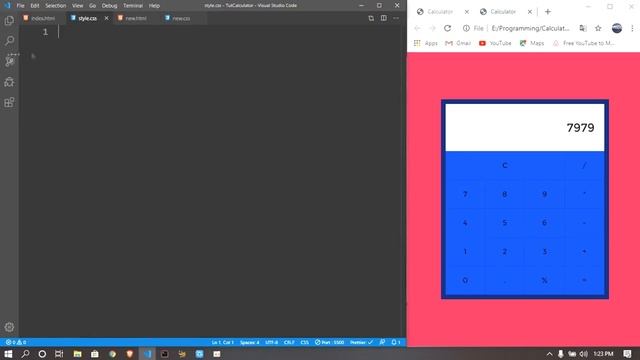Click the C clear button on calculator
The image size is (640, 360).
[504, 166]
